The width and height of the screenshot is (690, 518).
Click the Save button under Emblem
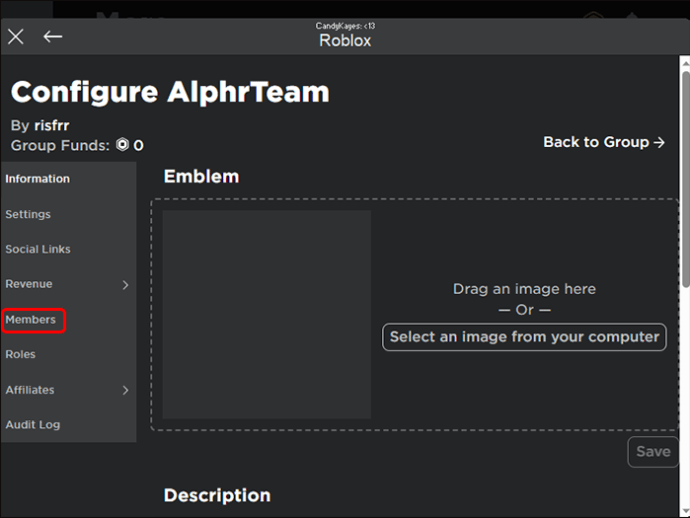[x=653, y=452]
